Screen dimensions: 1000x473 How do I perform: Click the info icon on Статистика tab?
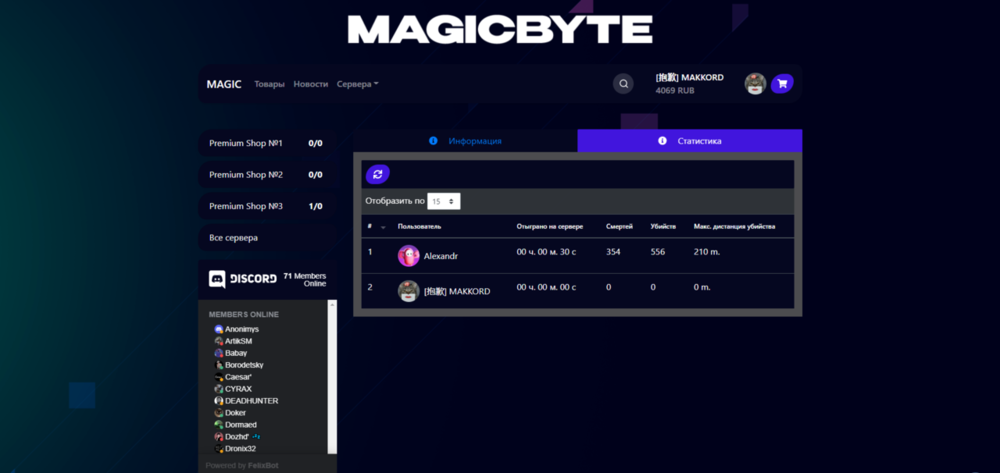point(663,141)
